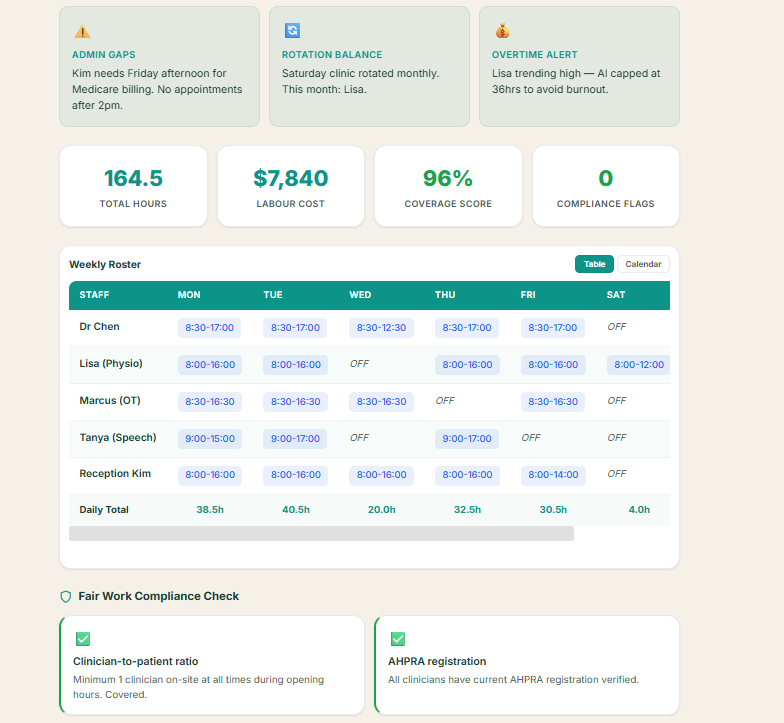Click the STAFF column header
The image size is (784, 723).
click(94, 295)
